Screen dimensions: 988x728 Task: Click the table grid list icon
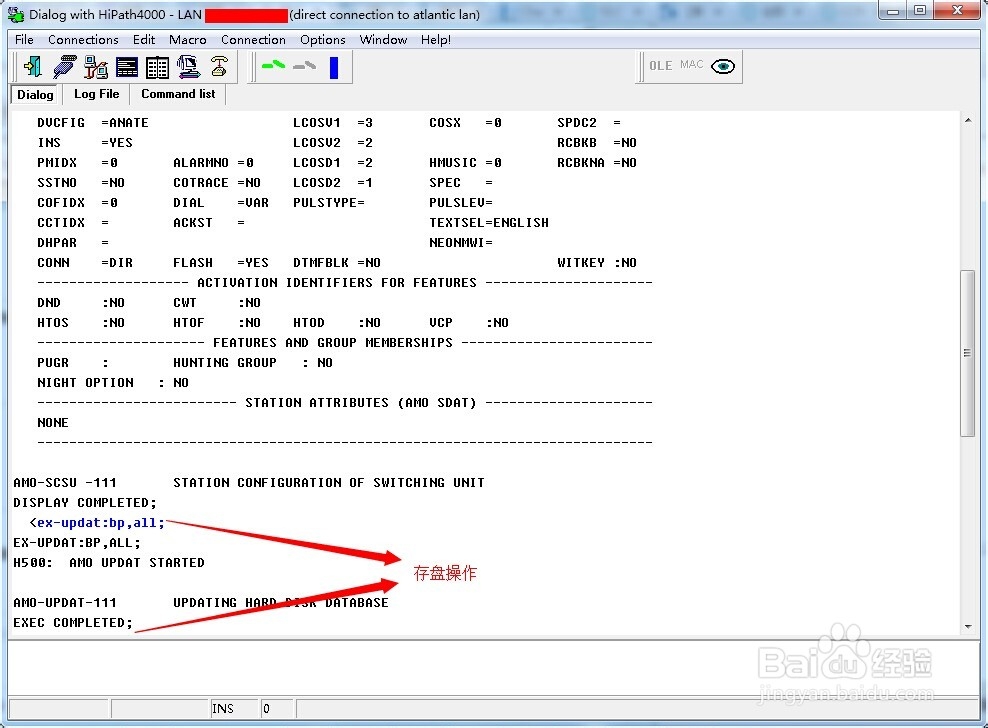pyautogui.click(x=158, y=67)
